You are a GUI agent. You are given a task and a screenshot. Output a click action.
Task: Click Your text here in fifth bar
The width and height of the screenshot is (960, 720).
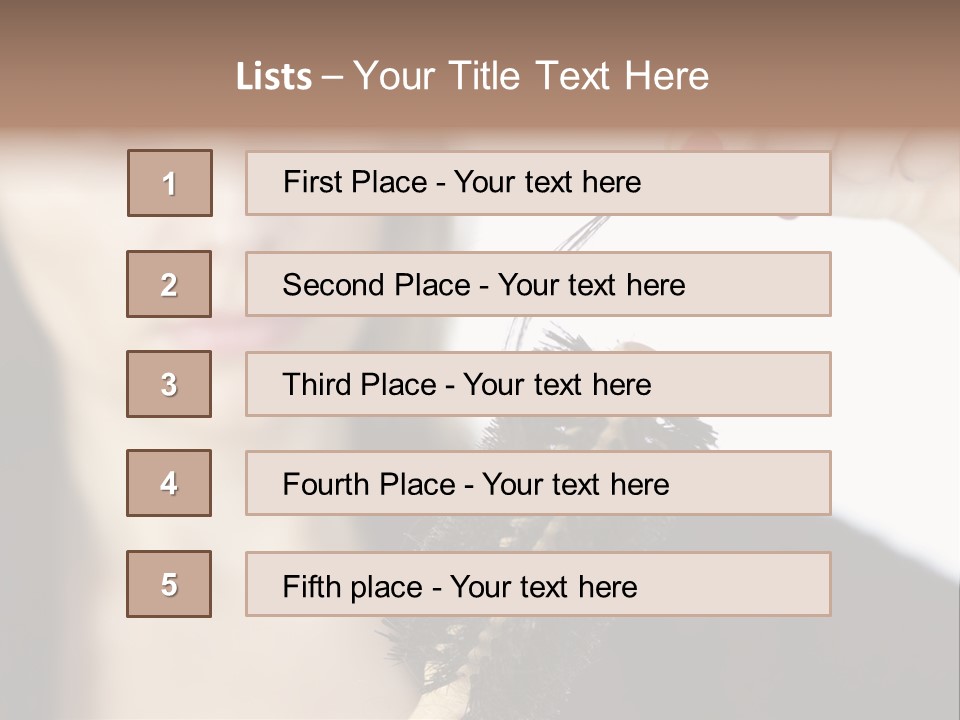[x=544, y=586]
